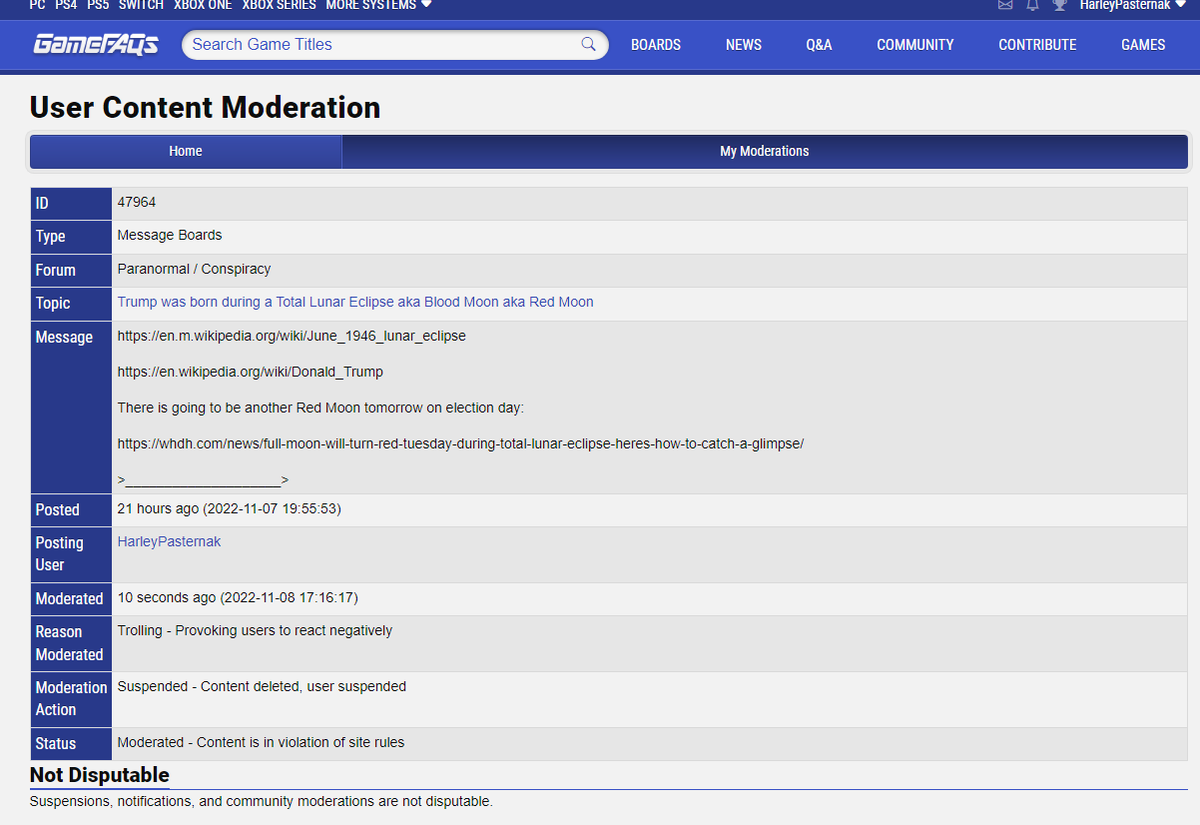Open the Q&A menu

[x=819, y=45]
